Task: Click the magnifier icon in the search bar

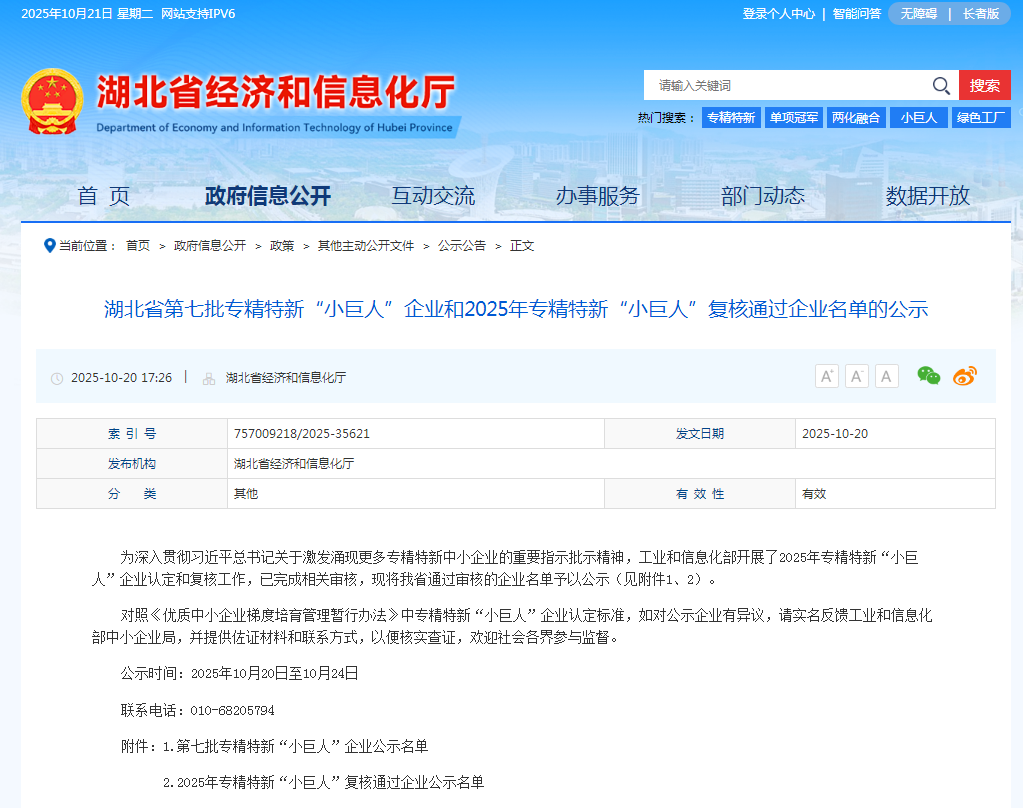Action: pyautogui.click(x=939, y=85)
